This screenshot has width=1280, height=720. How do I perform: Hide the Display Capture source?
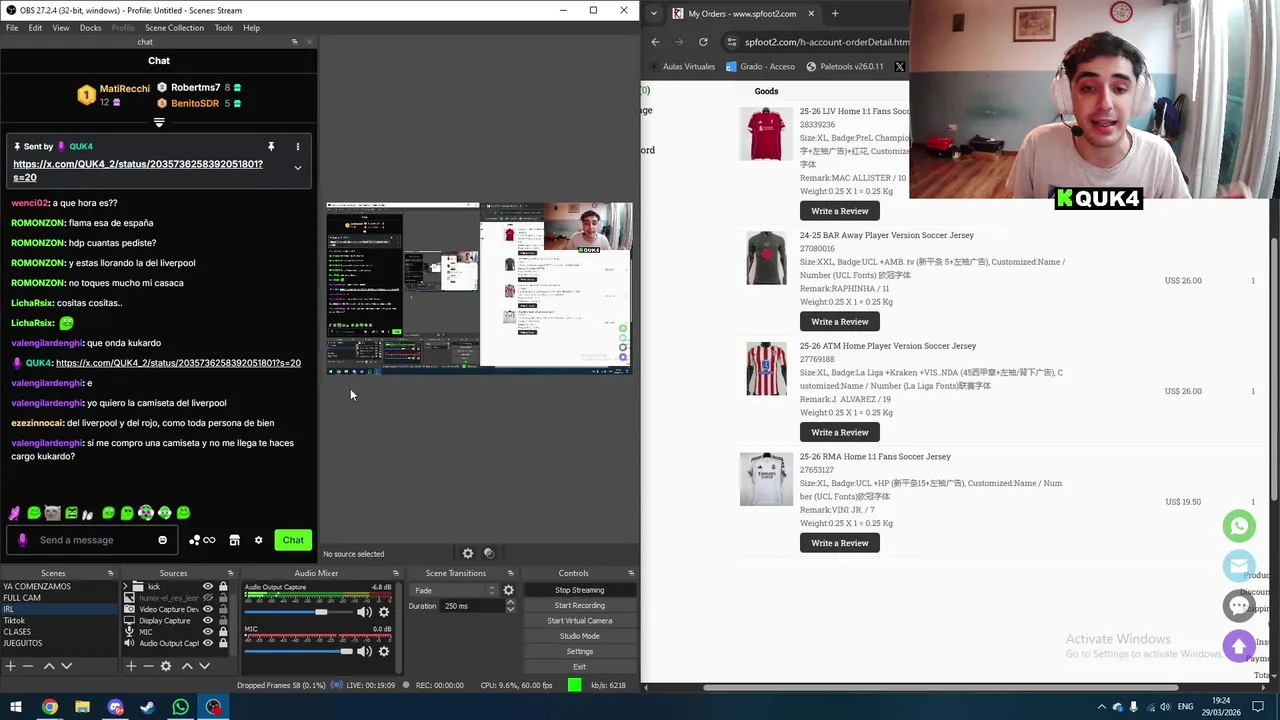[x=208, y=621]
